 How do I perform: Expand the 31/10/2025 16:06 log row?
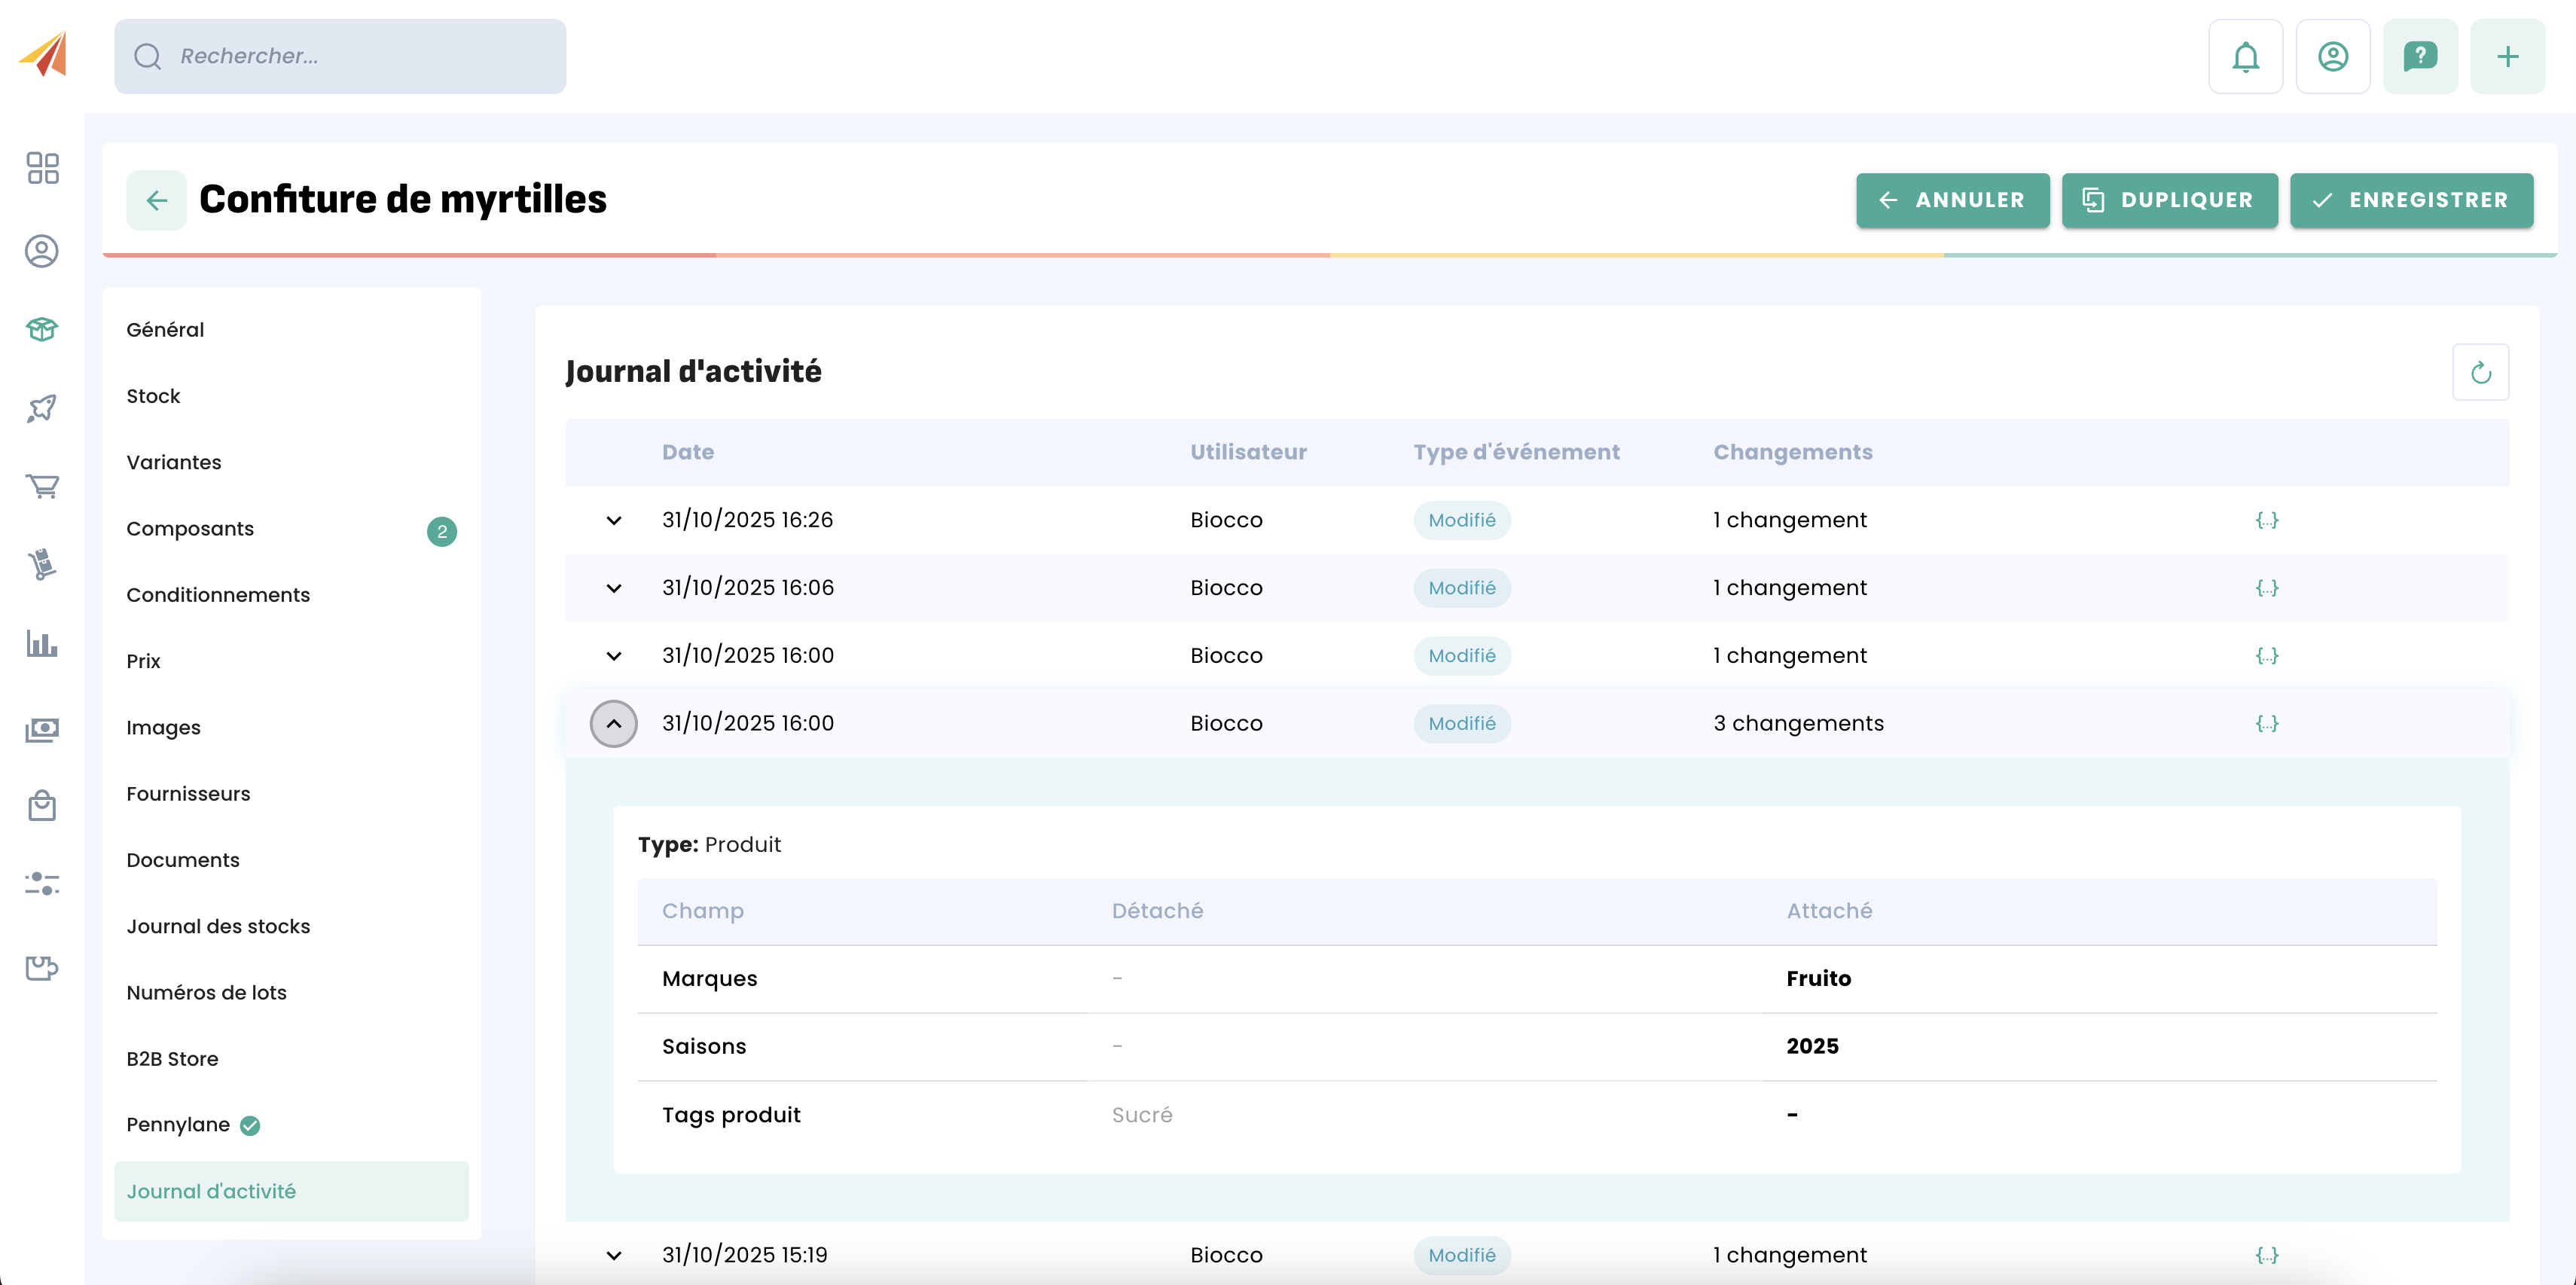pos(614,588)
